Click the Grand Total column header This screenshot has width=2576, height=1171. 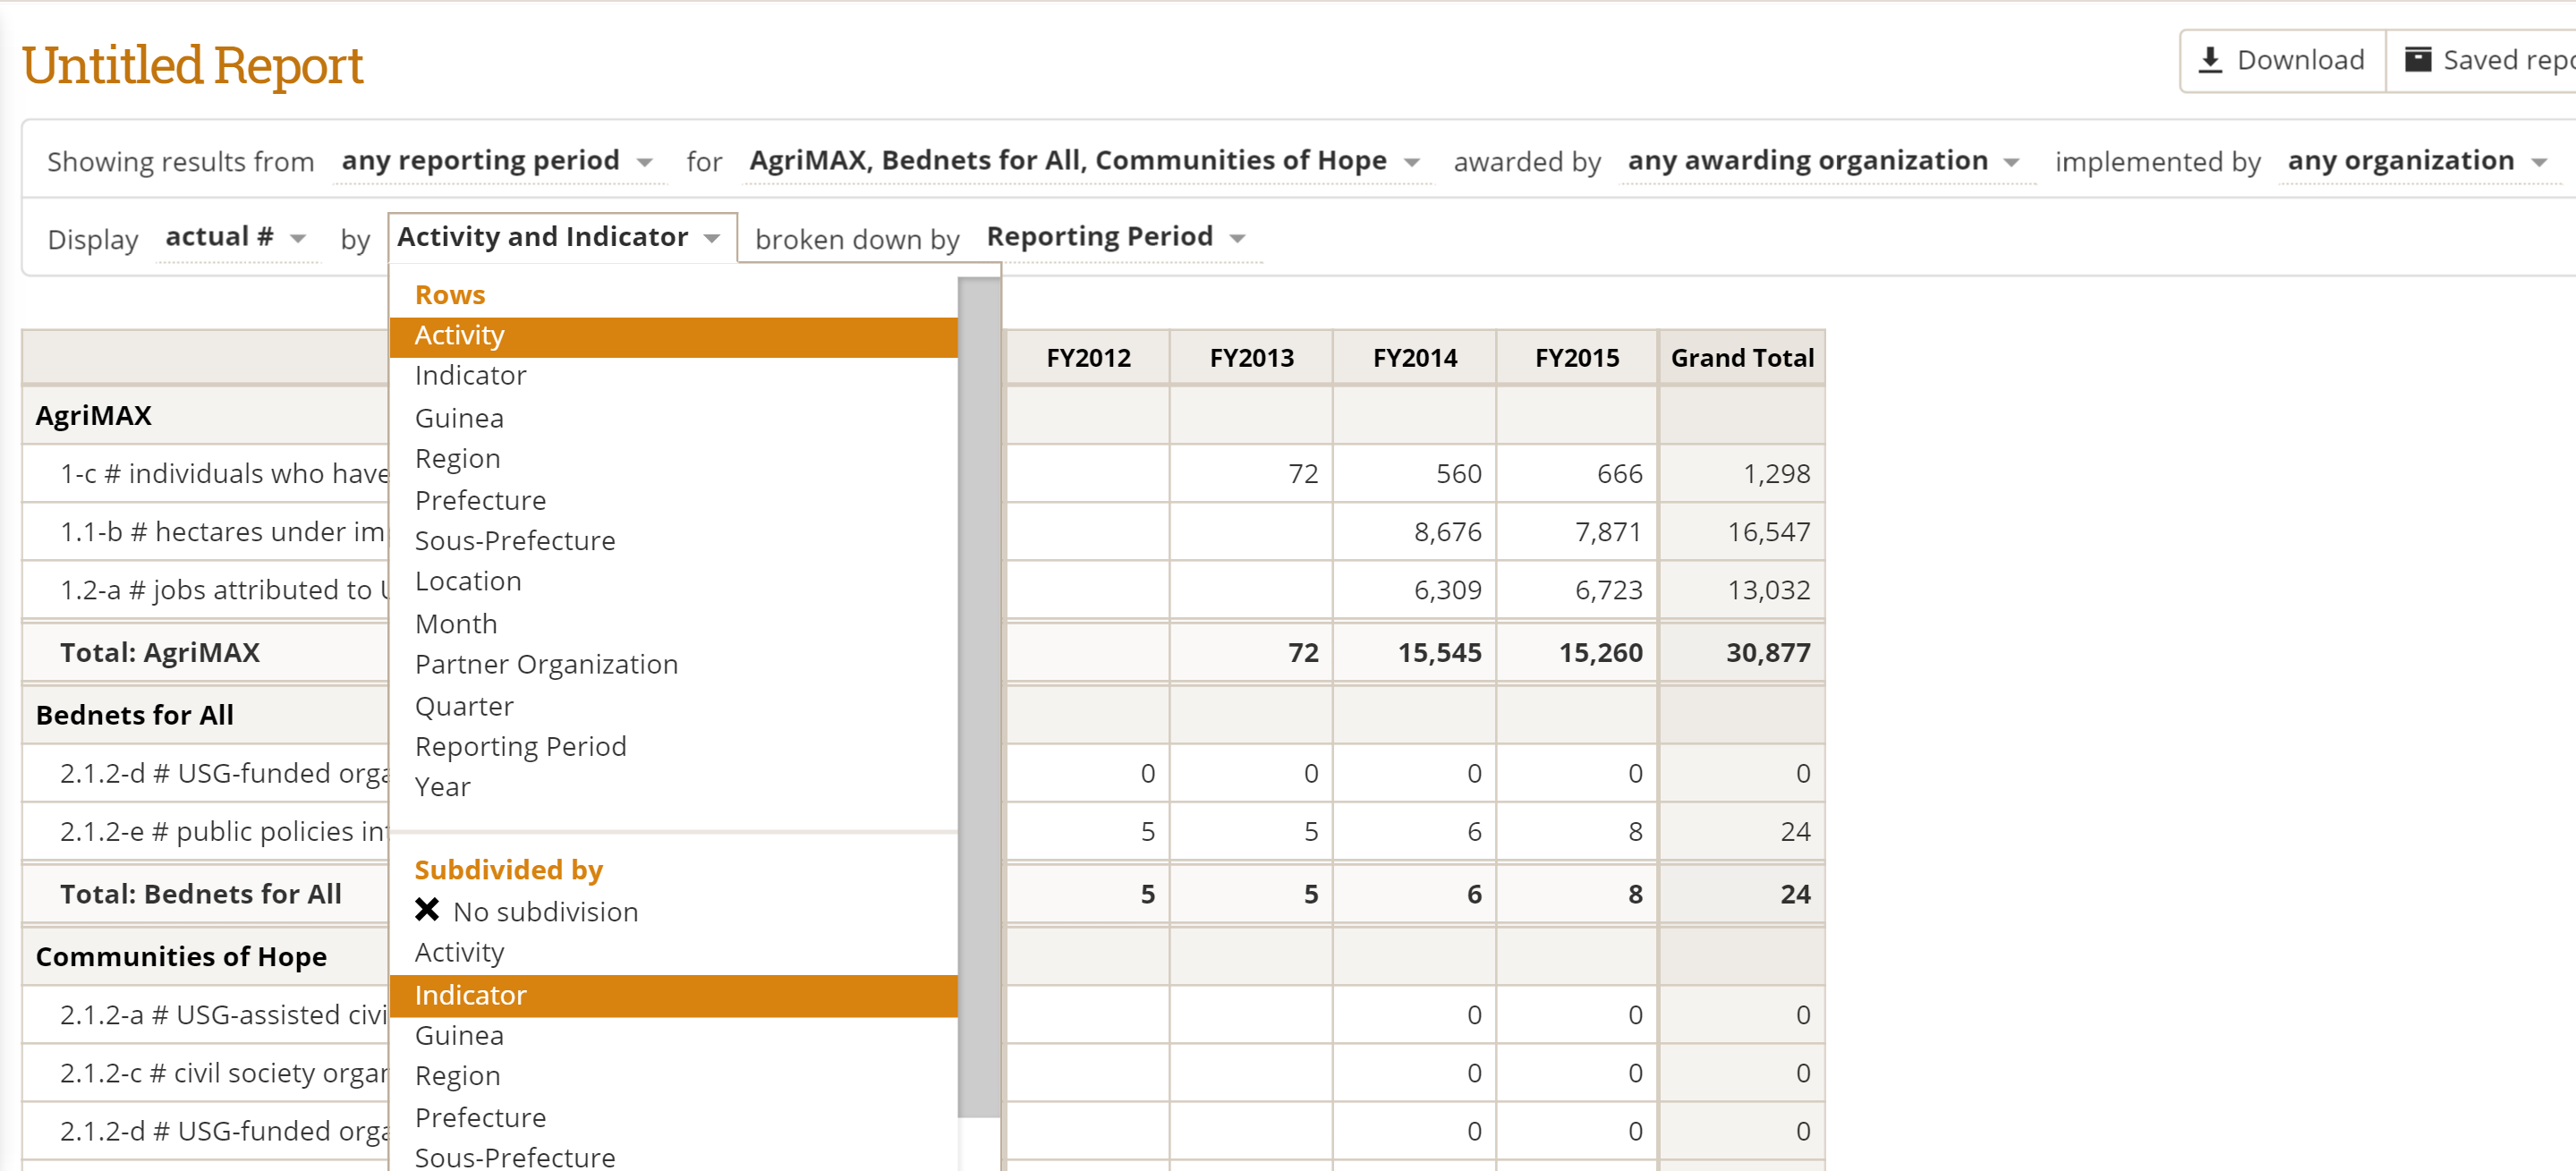1741,358
